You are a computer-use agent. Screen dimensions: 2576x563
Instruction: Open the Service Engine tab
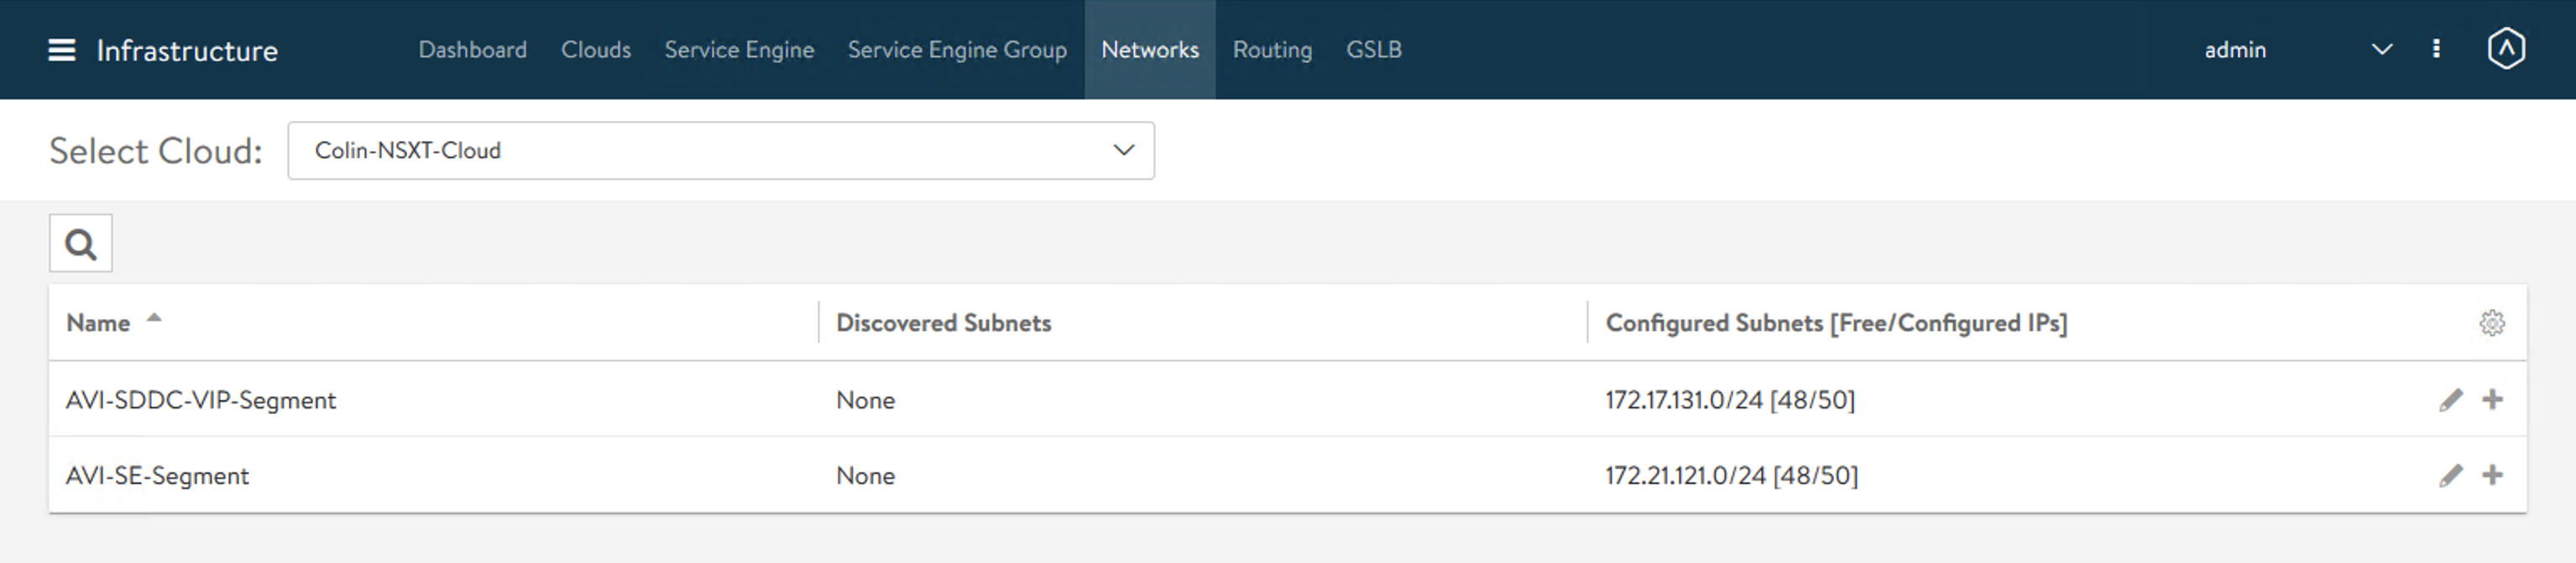pos(739,50)
